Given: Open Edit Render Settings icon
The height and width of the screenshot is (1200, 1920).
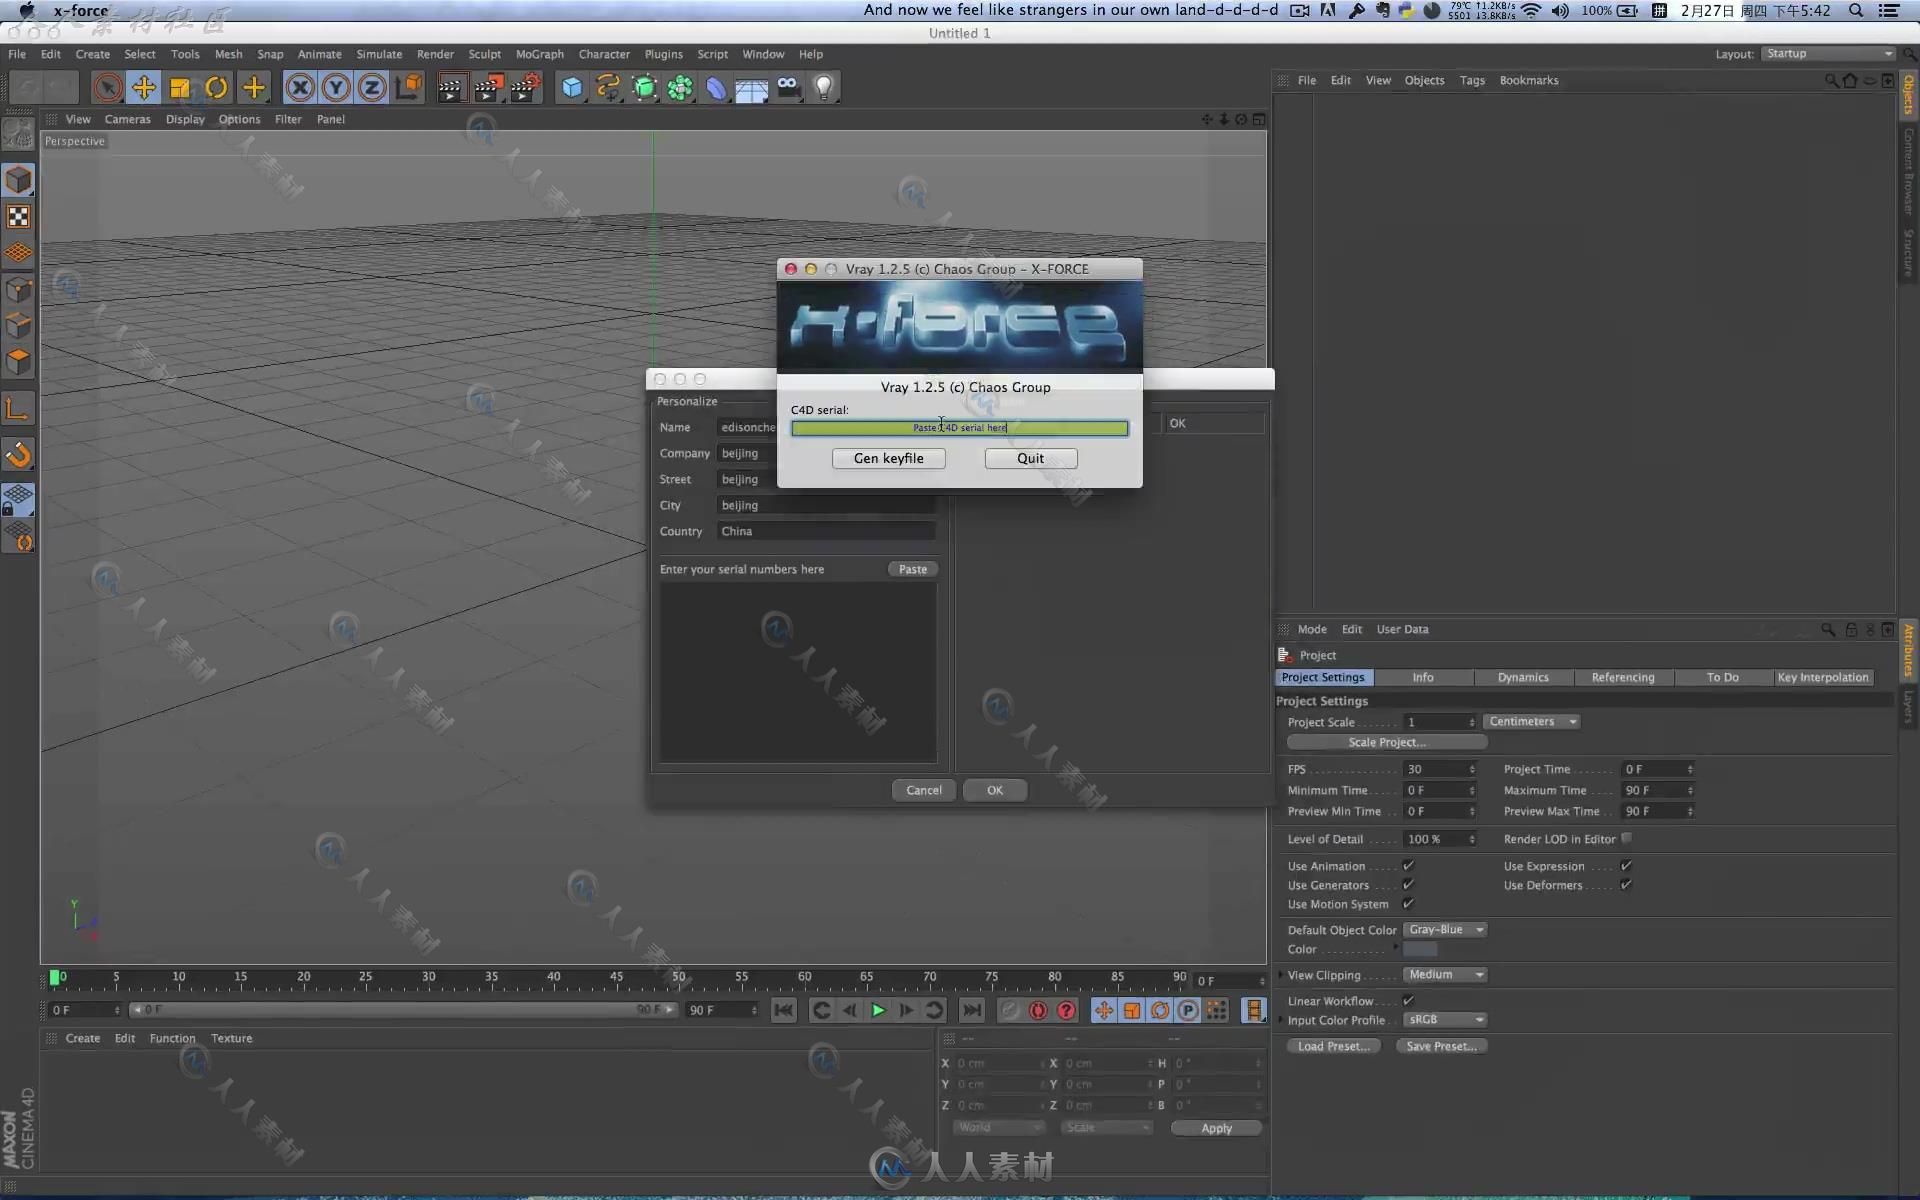Looking at the screenshot, I should click(x=525, y=88).
